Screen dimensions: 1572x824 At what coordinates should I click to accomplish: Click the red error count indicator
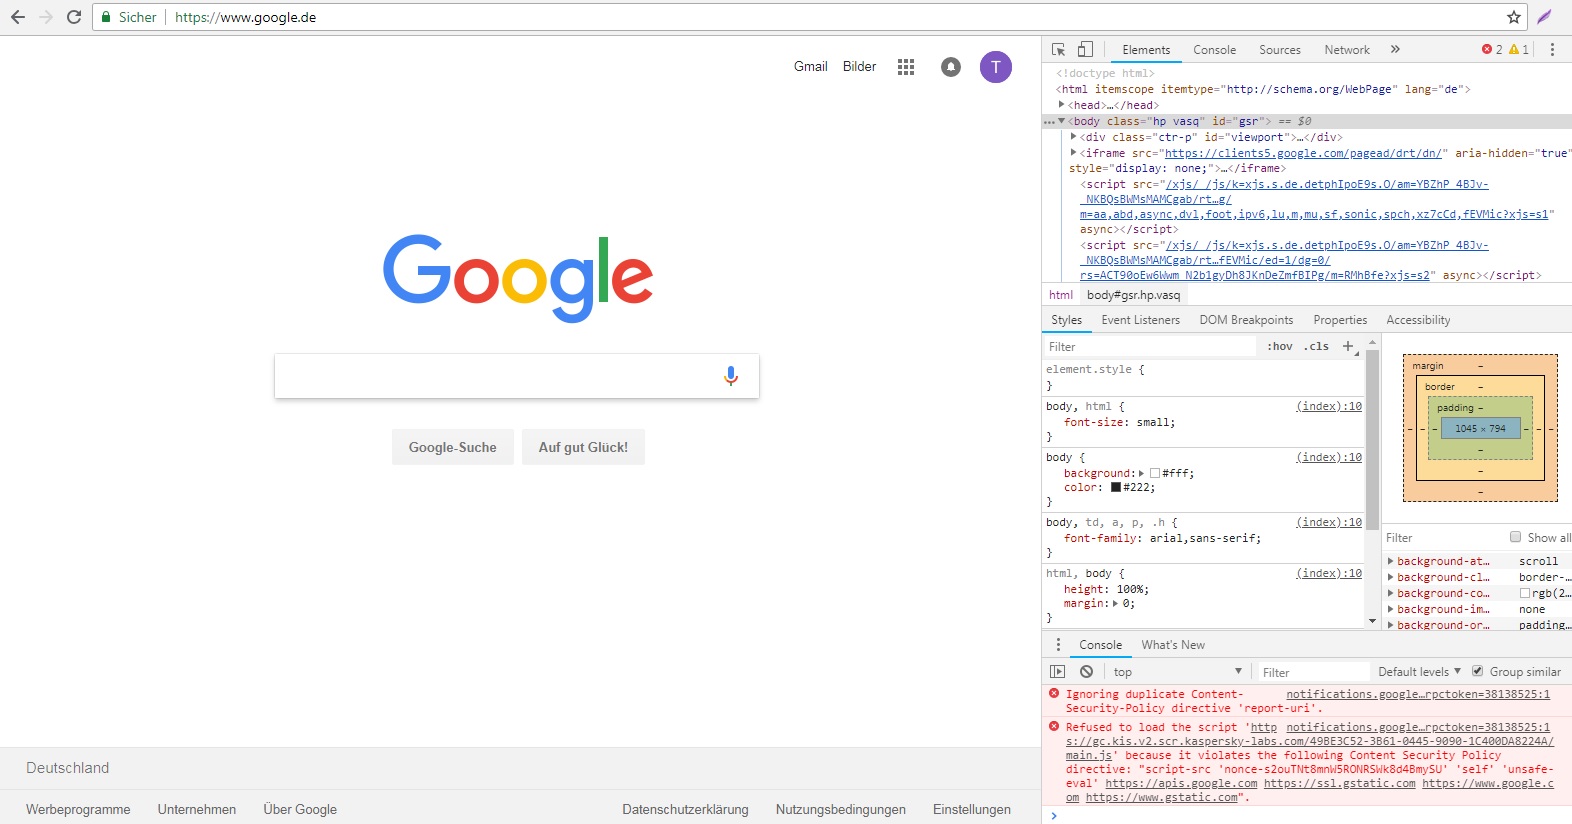click(x=1492, y=49)
